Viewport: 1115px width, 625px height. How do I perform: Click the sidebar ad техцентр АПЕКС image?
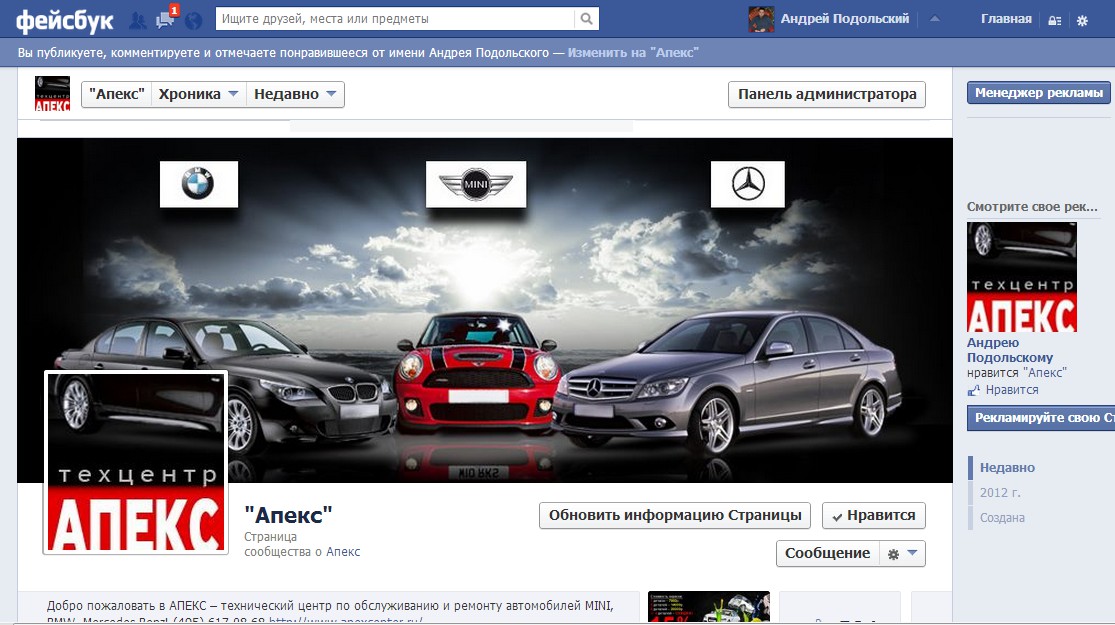(x=1022, y=277)
